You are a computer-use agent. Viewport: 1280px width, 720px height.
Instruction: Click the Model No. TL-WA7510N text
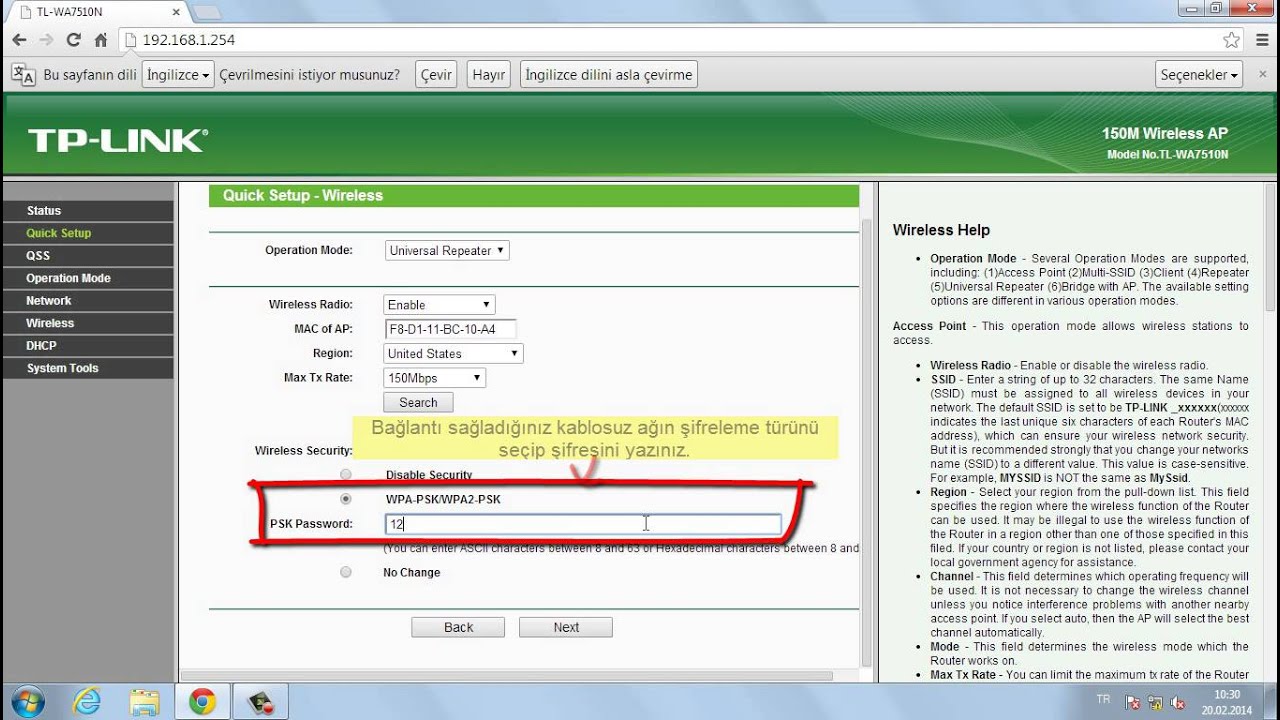point(1167,155)
